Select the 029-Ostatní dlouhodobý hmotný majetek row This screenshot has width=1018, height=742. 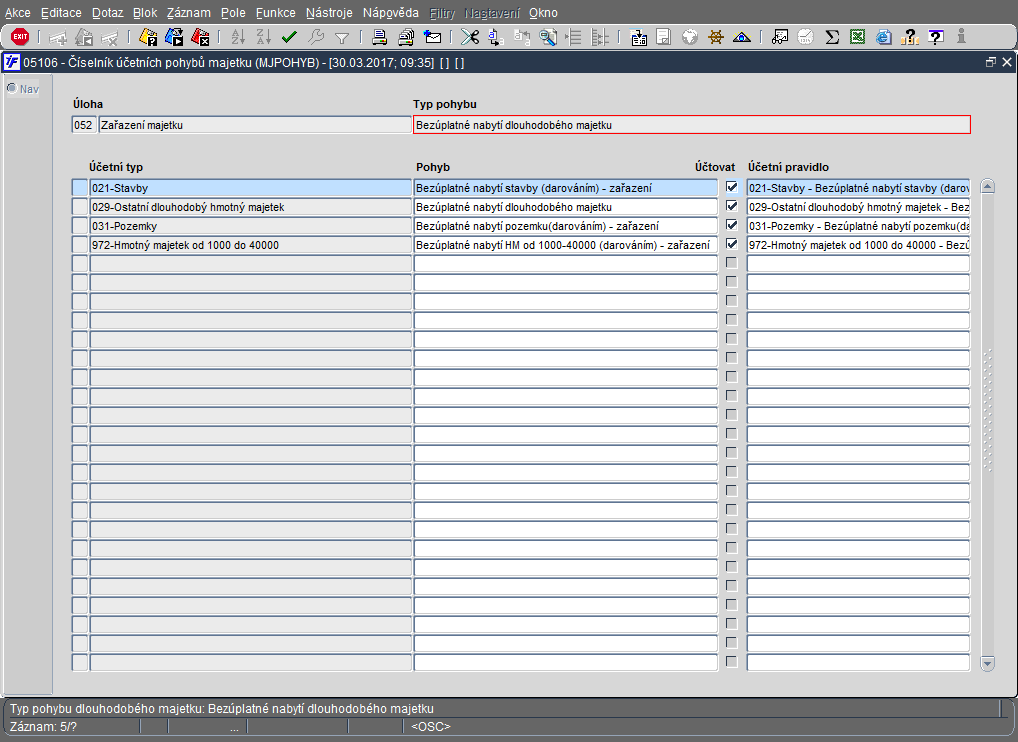point(250,207)
